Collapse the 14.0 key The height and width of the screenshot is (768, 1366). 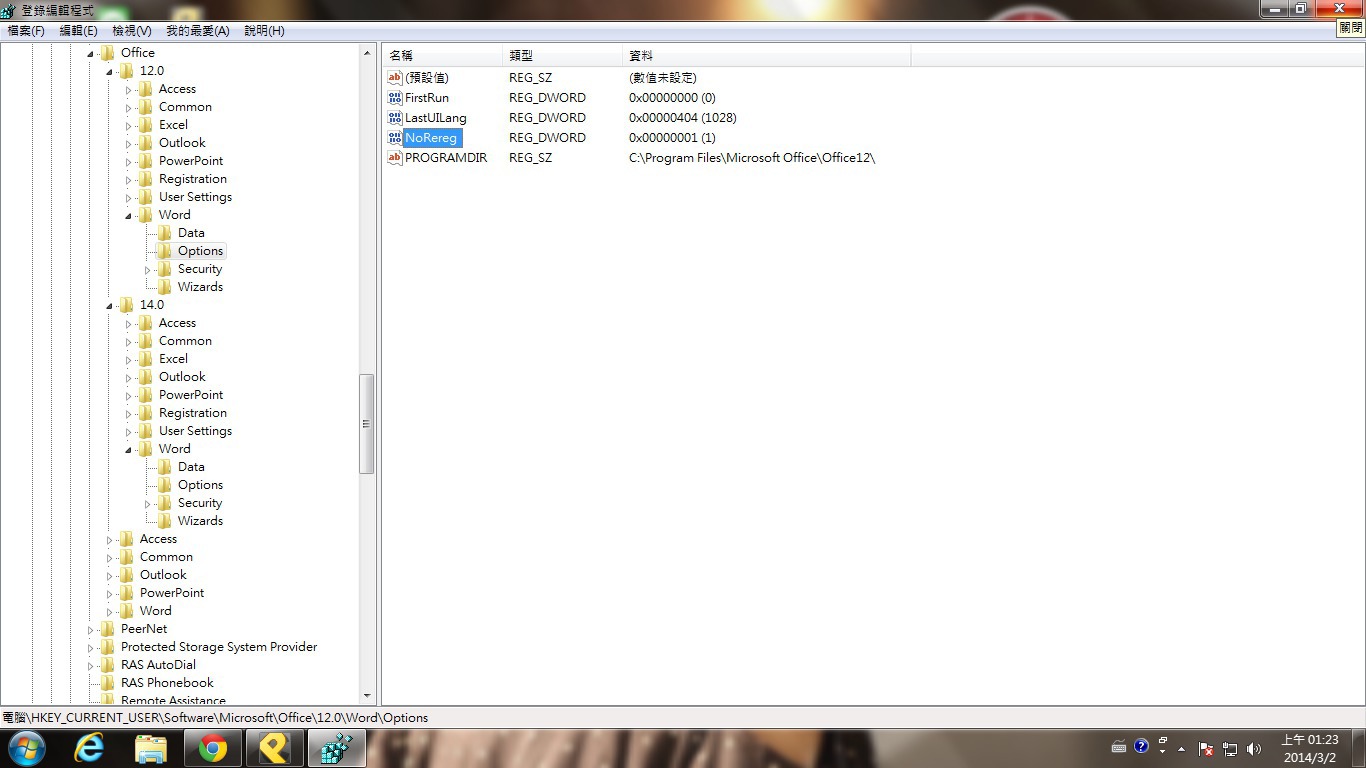110,305
